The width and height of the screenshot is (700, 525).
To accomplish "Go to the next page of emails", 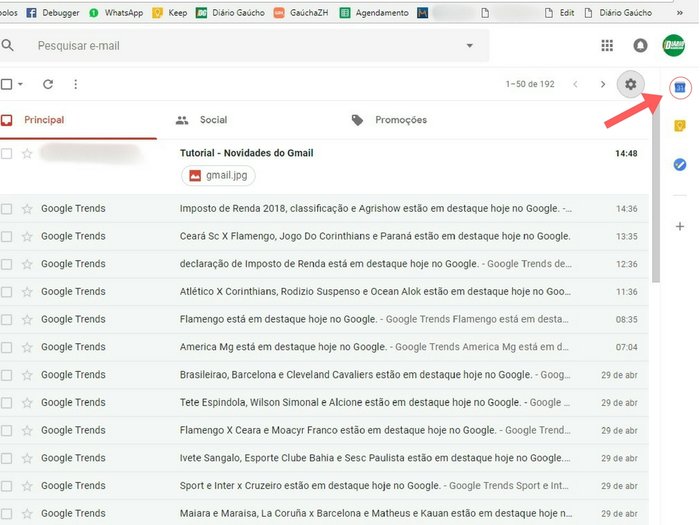I will point(603,84).
